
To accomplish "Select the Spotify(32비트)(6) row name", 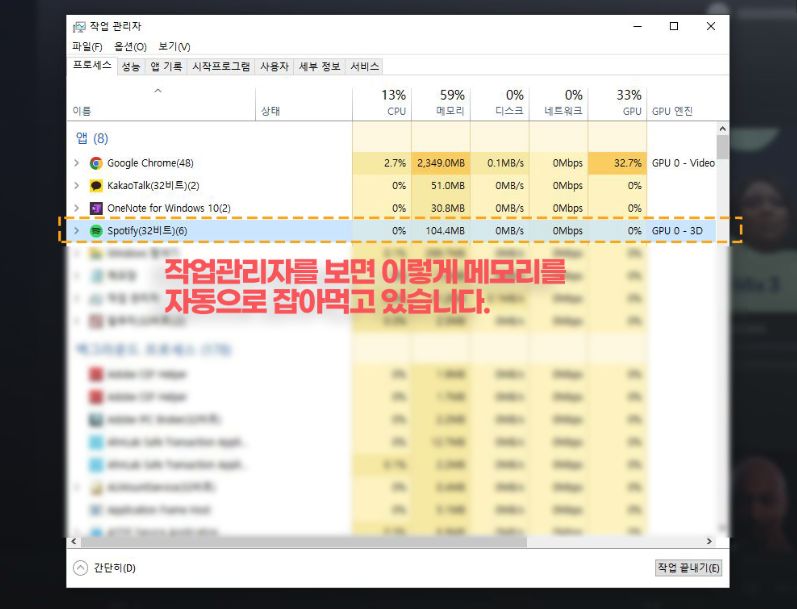I will point(147,231).
